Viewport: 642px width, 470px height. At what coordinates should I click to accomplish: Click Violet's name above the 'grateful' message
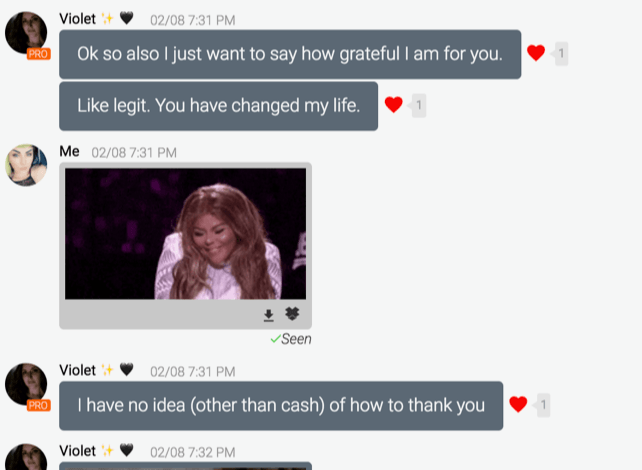click(x=77, y=19)
